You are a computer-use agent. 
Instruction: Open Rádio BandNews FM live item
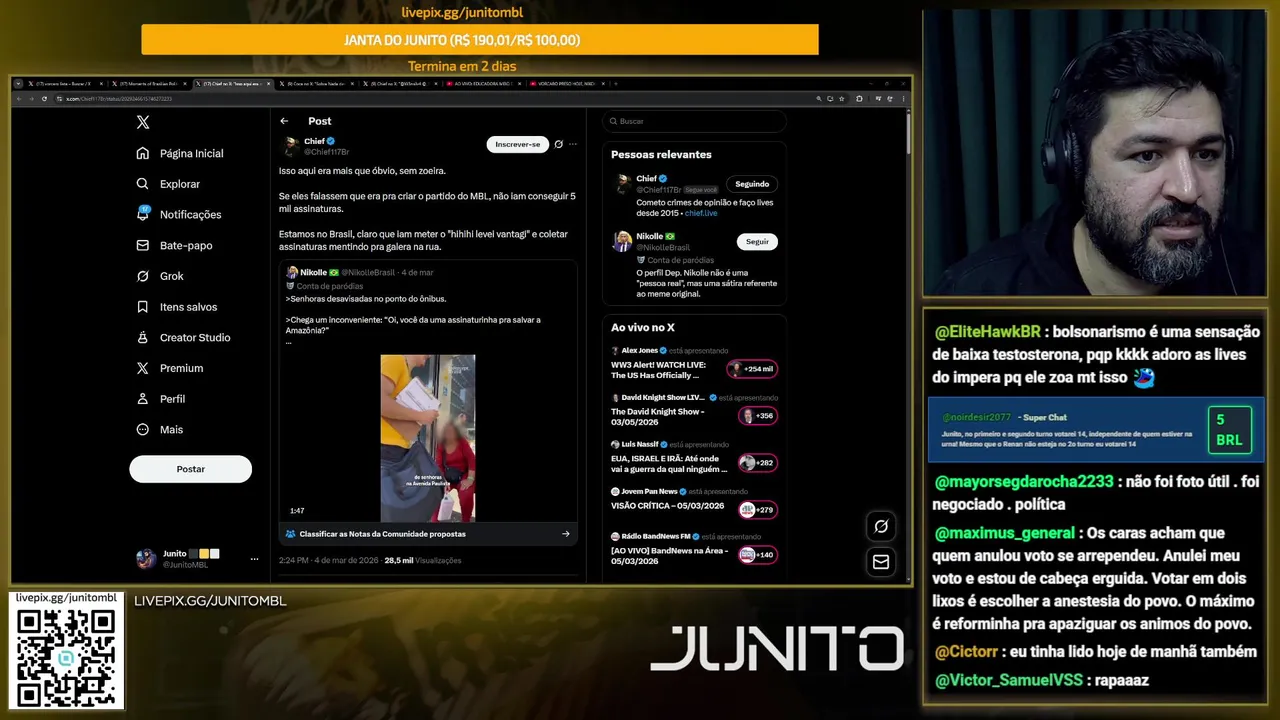coord(695,548)
